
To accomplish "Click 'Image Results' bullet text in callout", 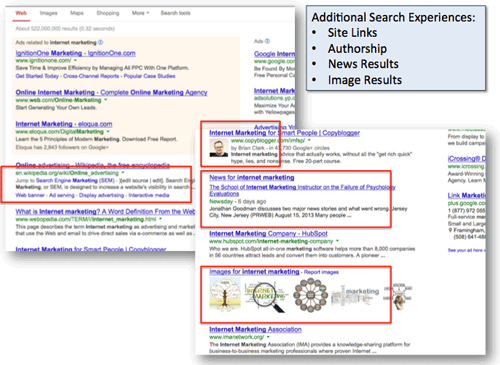I will pos(365,80).
